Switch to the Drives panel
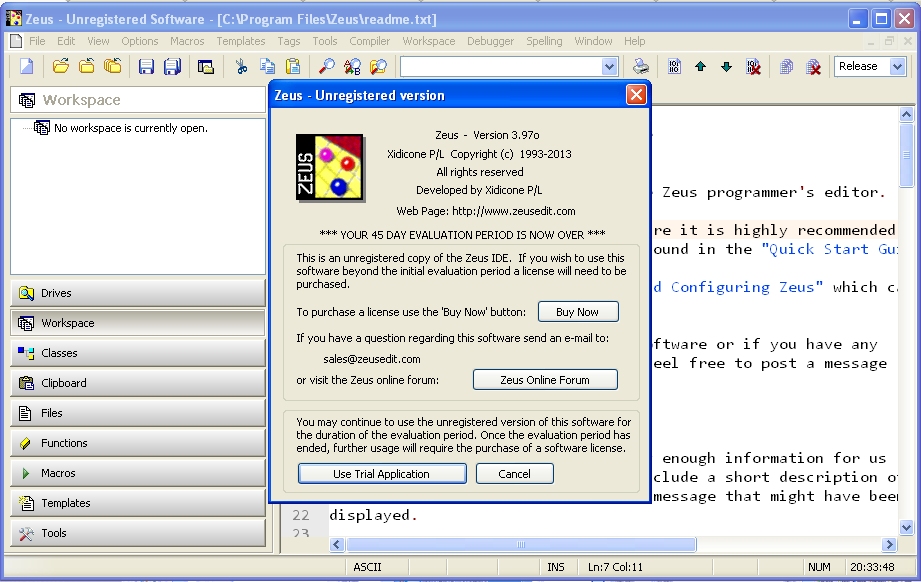921x582 pixels. coord(138,293)
